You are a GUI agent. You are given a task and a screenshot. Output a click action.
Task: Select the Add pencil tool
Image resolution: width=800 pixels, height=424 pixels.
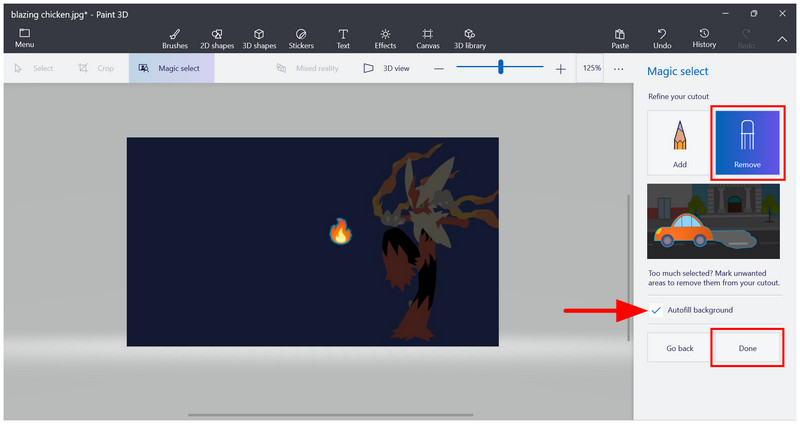pyautogui.click(x=679, y=143)
